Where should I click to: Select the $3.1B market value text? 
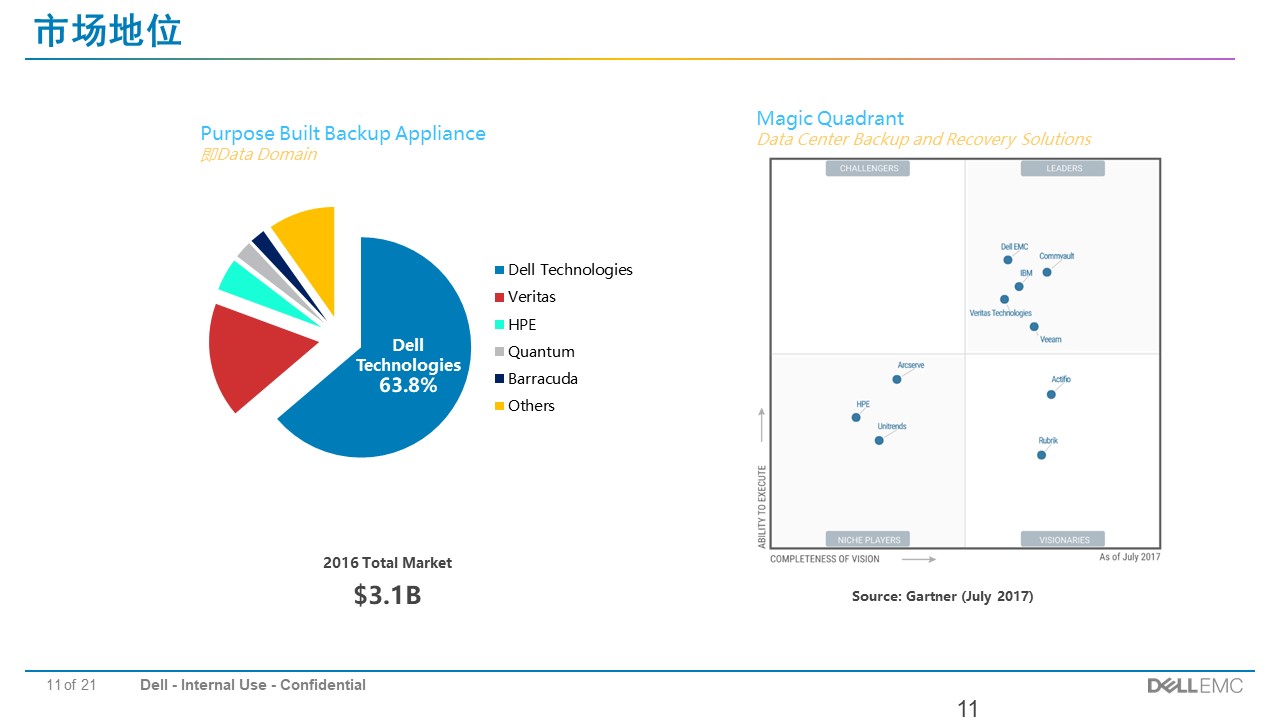pos(387,595)
